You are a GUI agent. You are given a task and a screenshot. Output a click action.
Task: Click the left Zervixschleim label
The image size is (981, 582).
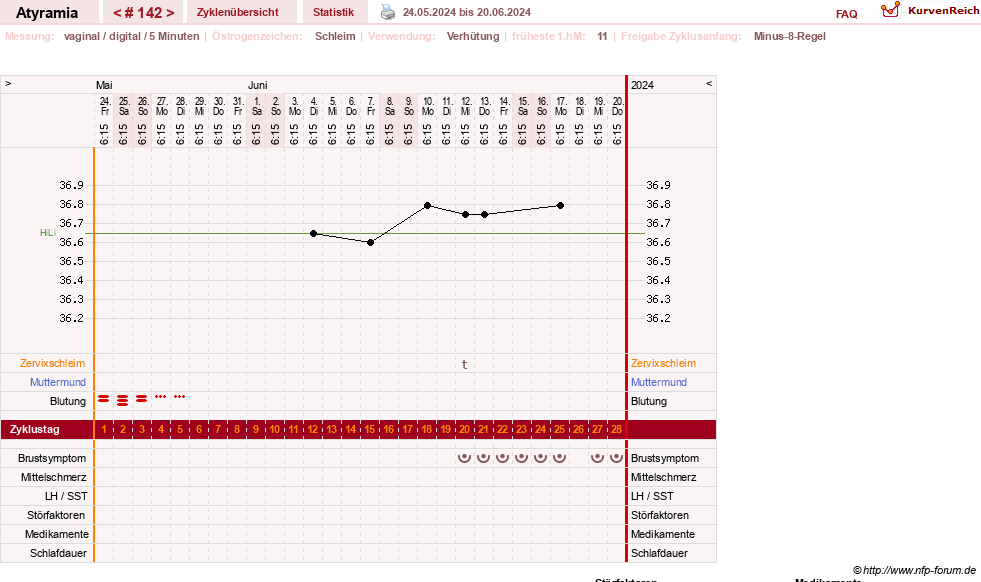[53, 363]
